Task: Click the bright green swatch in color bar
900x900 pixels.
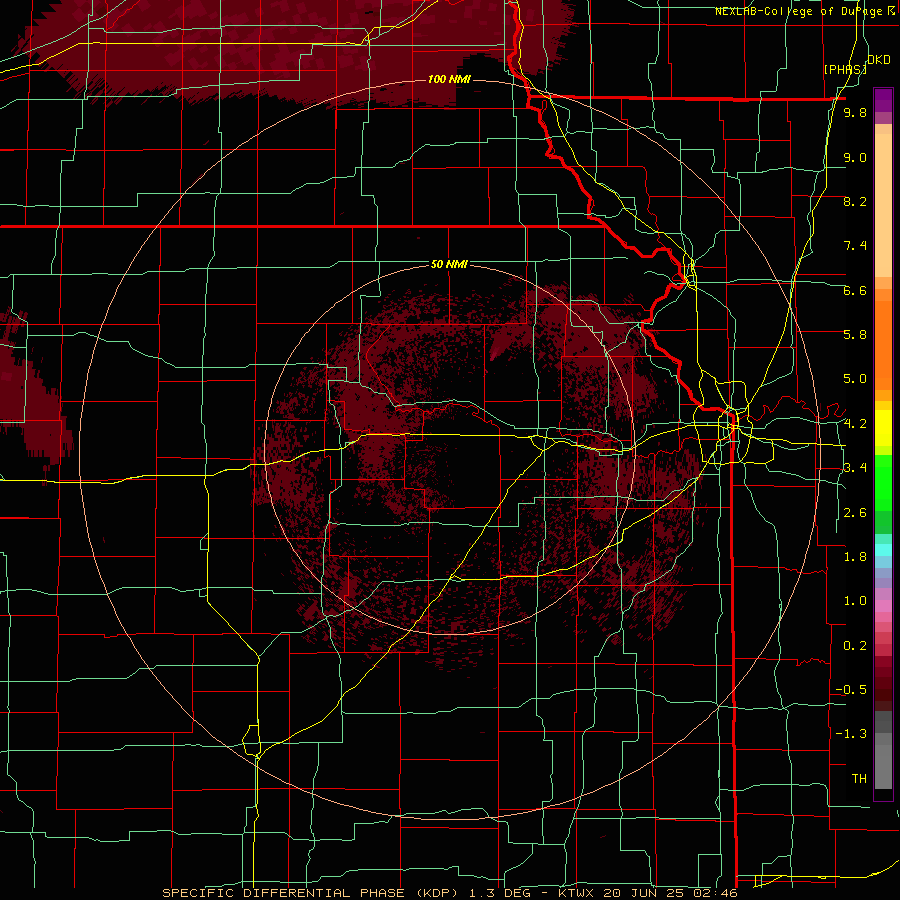Action: 883,482
